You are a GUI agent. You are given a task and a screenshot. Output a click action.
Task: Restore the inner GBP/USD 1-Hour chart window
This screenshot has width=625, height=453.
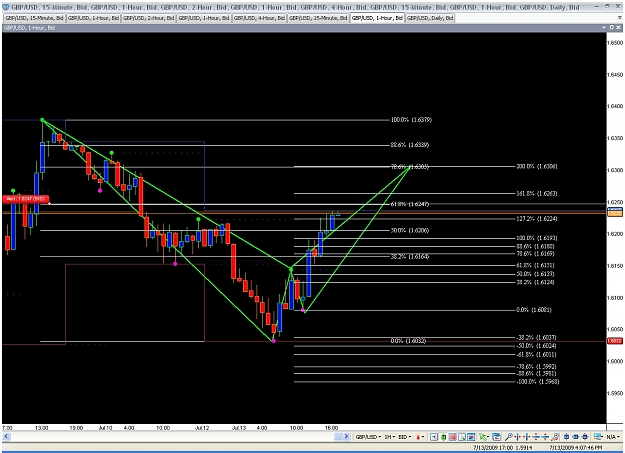(x=612, y=28)
